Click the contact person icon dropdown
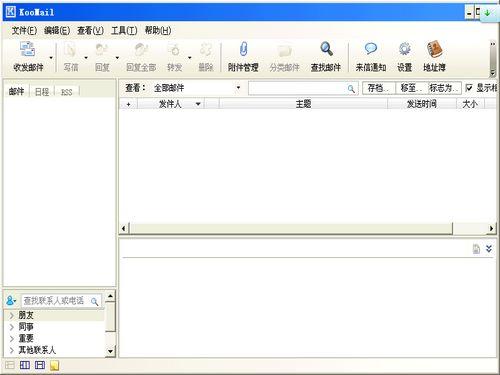Screen dimensions: 500x375 point(11,301)
